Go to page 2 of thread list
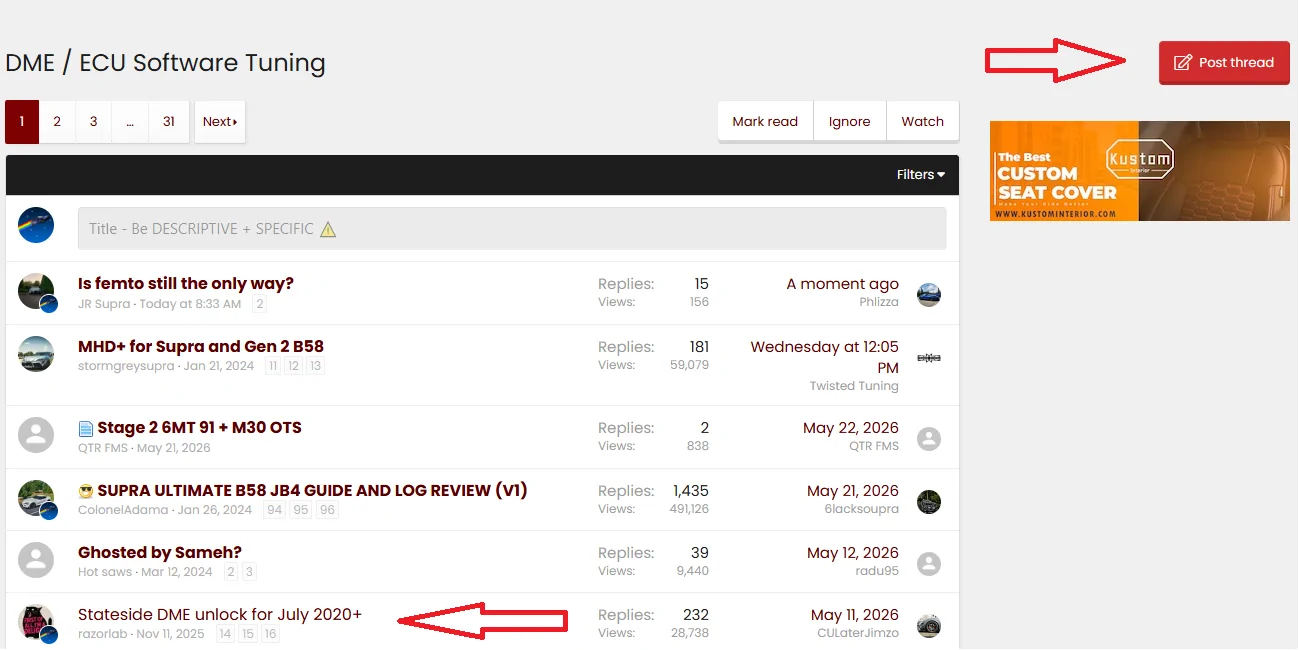1299x650 pixels. [57, 122]
